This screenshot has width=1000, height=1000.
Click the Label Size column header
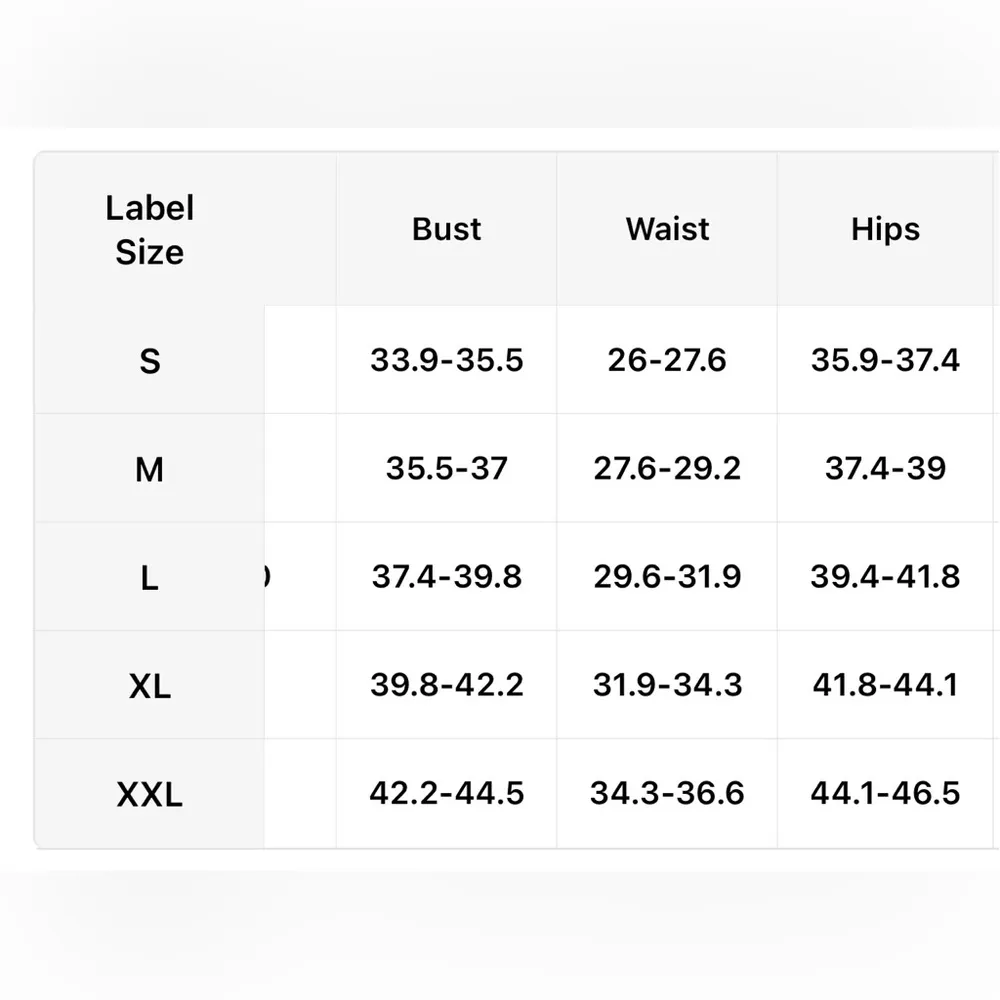[x=150, y=230]
